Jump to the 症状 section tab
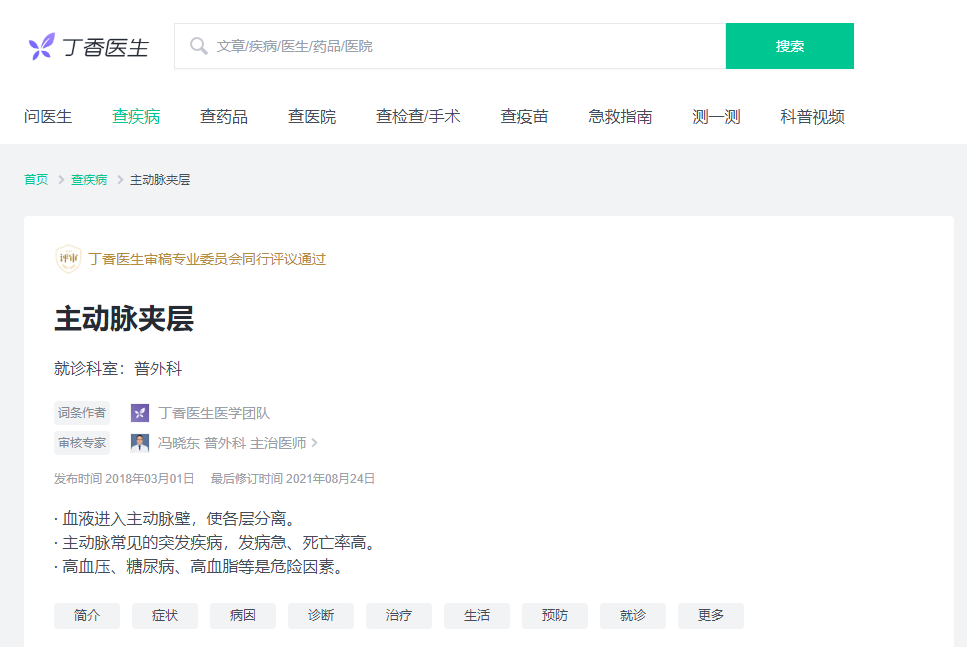 (x=165, y=616)
